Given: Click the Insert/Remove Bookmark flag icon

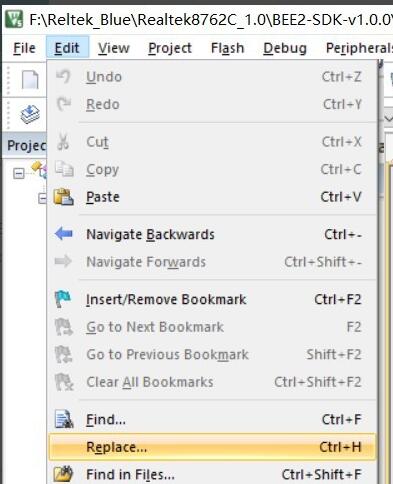Looking at the screenshot, I should coord(63,299).
